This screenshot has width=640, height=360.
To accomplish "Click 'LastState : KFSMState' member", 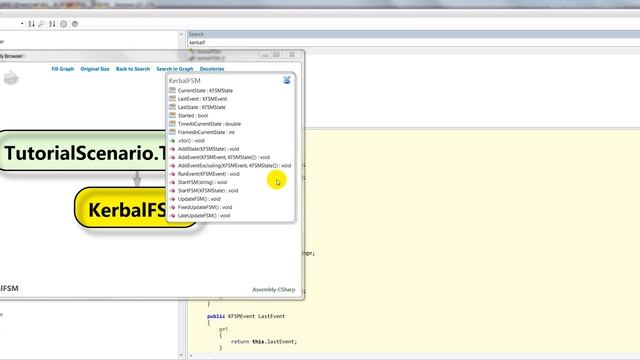I will pyautogui.click(x=202, y=107).
